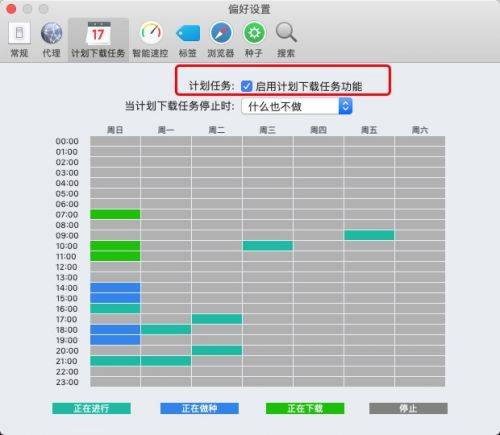500x435 pixels.
Task: Click the green 07:00 cell under 周日
Action: pyautogui.click(x=115, y=214)
